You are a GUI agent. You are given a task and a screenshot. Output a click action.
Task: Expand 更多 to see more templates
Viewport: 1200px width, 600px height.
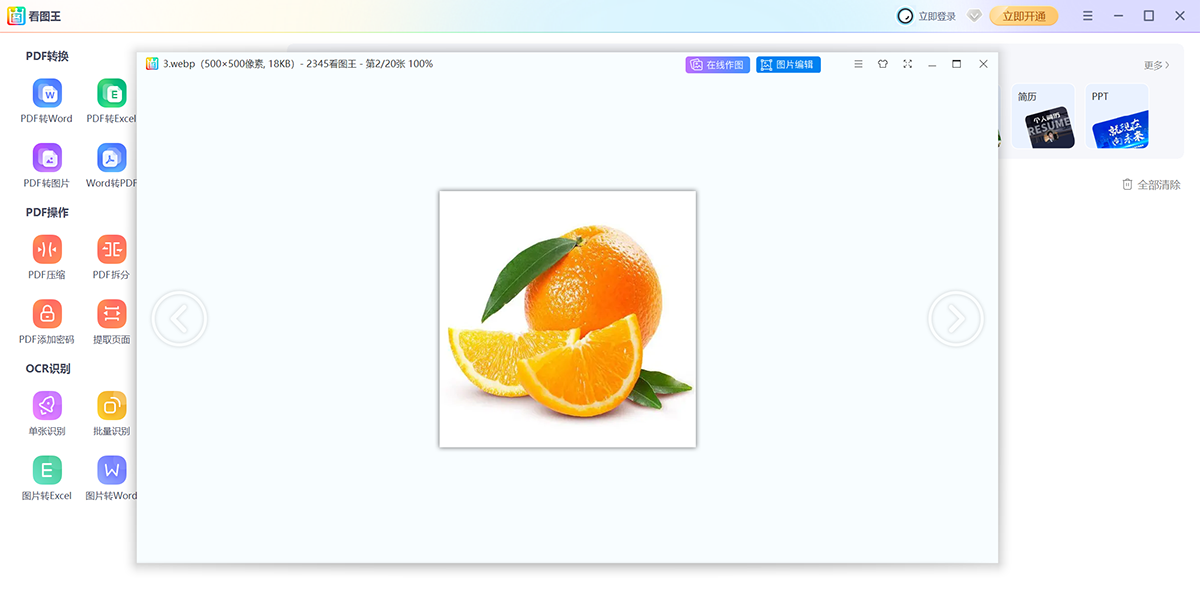(1158, 63)
